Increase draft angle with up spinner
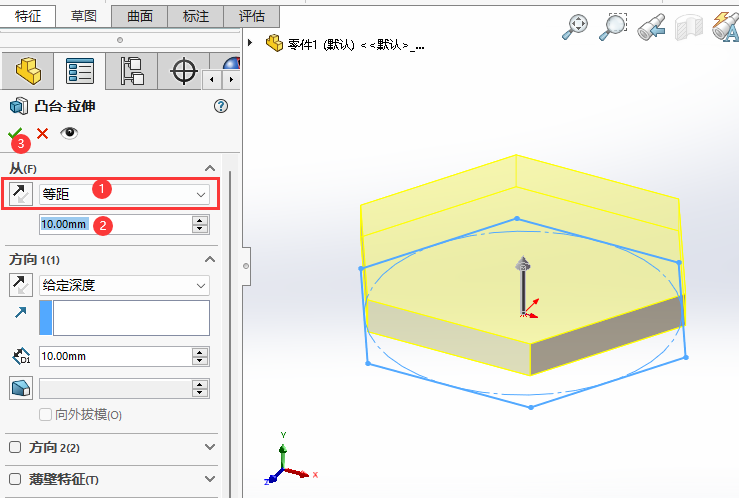Viewport: 739px width, 498px height. pyautogui.click(x=200, y=384)
